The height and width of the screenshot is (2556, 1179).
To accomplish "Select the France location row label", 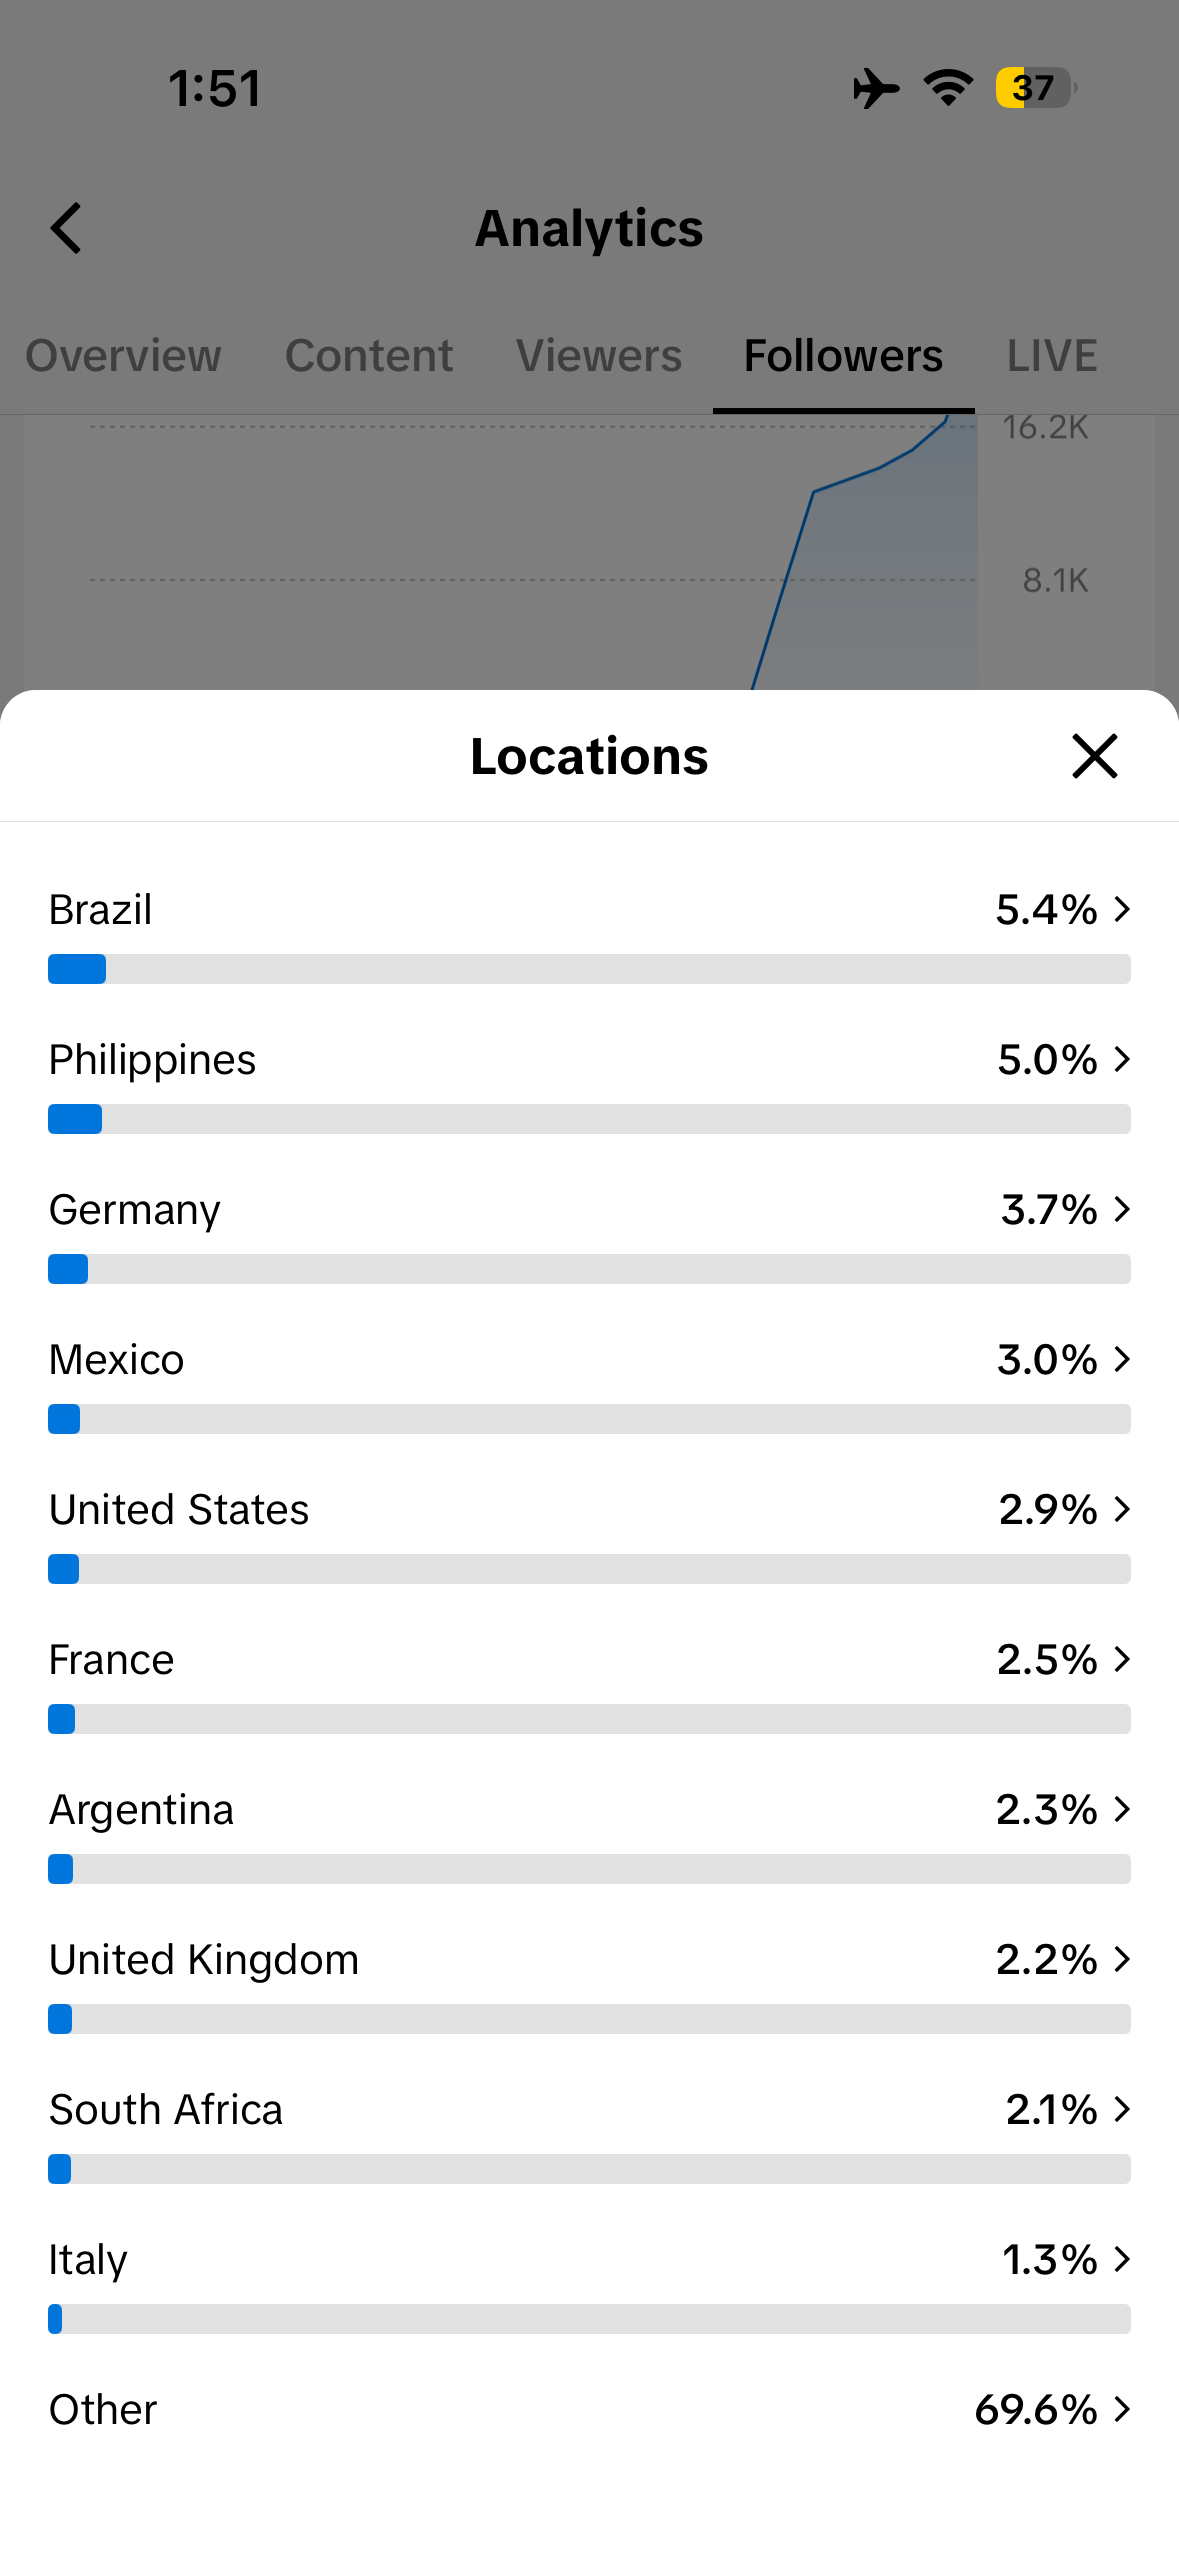I will tap(112, 1659).
